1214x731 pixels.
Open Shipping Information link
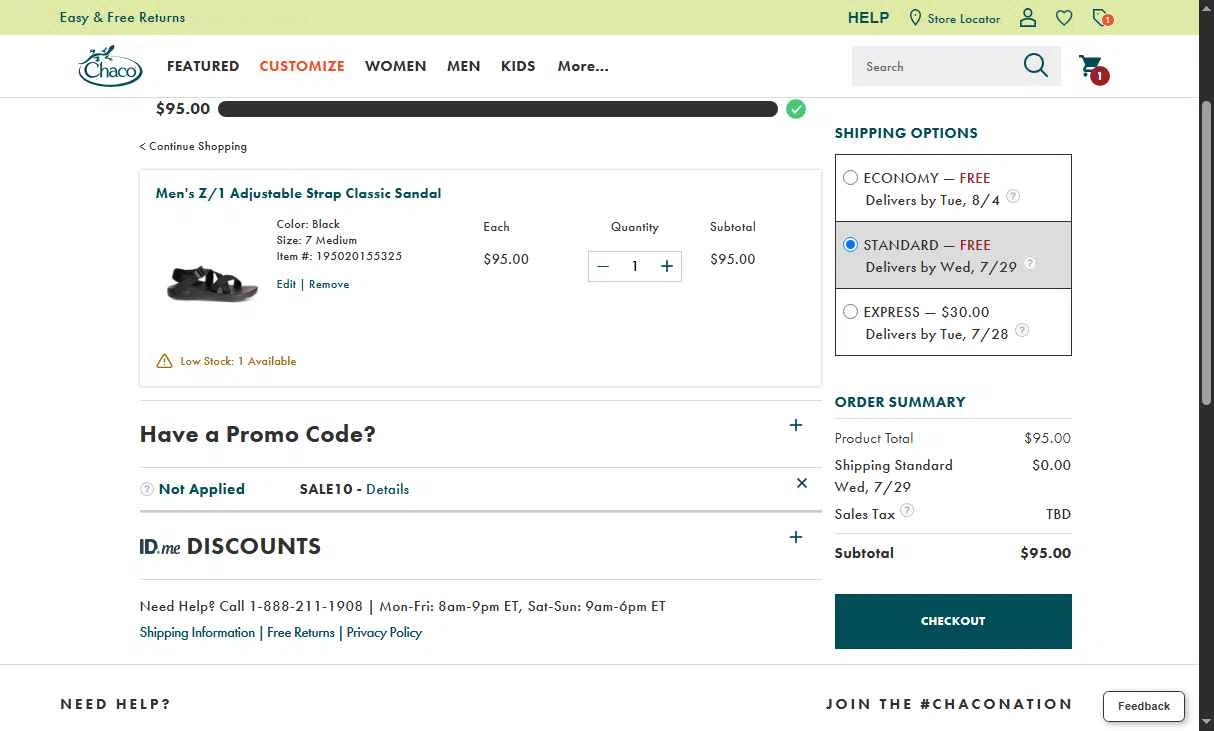197,632
